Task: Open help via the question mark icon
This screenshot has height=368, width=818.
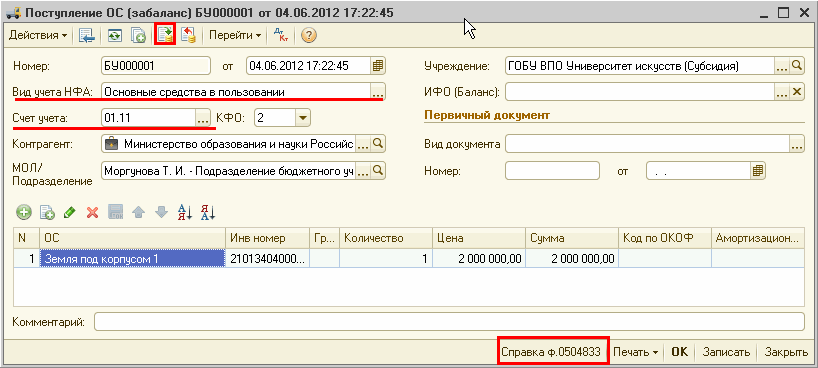Action: point(309,35)
